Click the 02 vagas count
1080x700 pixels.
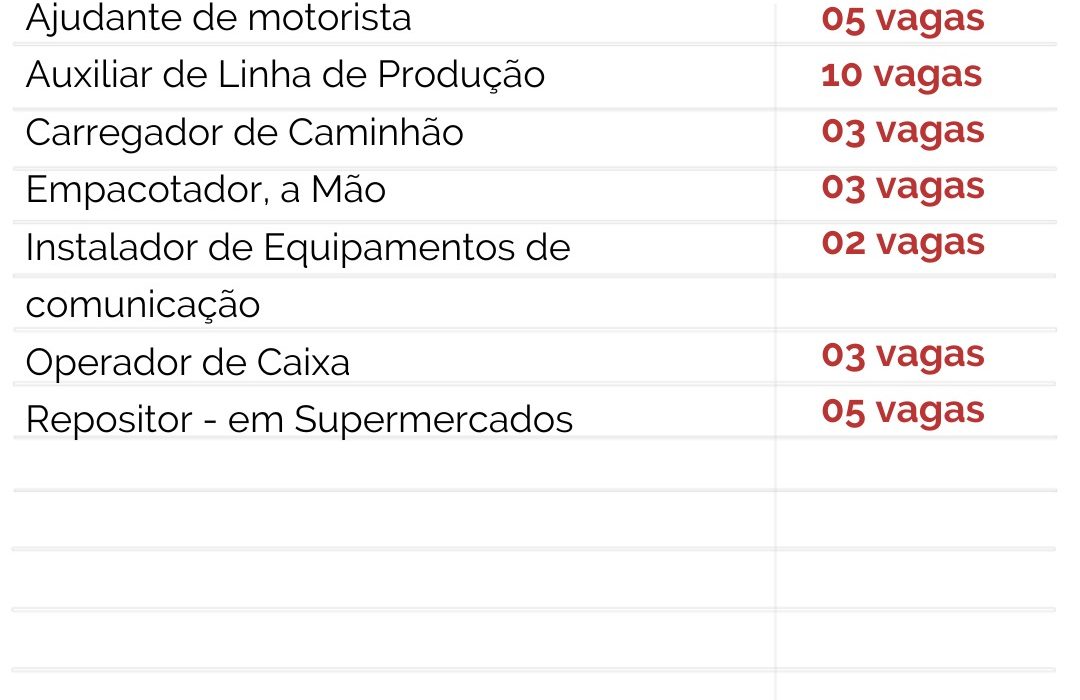click(902, 243)
